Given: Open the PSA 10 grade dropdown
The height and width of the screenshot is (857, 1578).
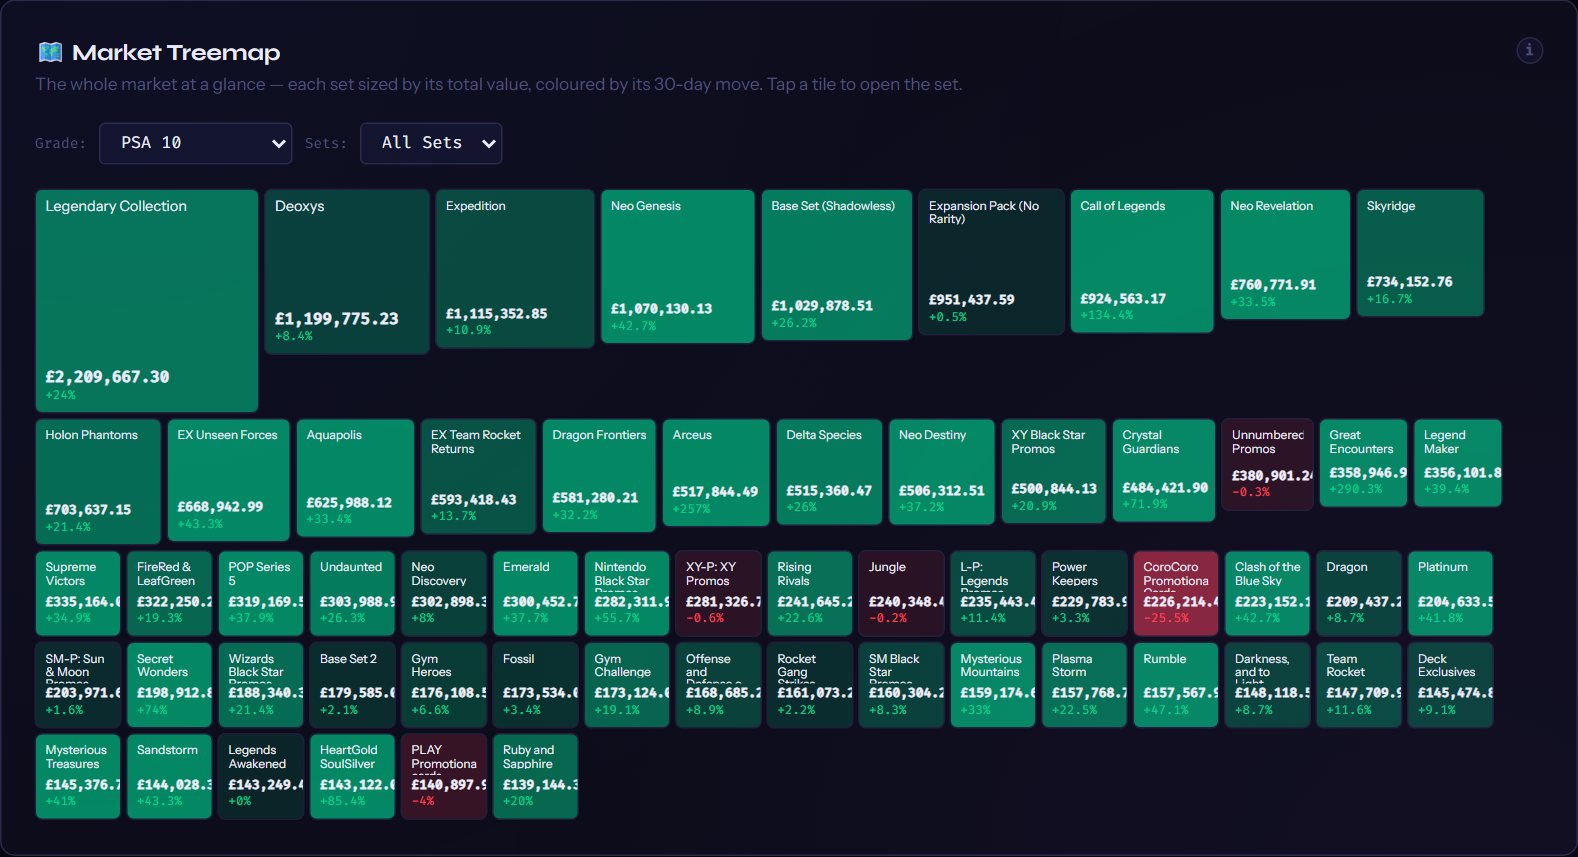Looking at the screenshot, I should (x=196, y=143).
